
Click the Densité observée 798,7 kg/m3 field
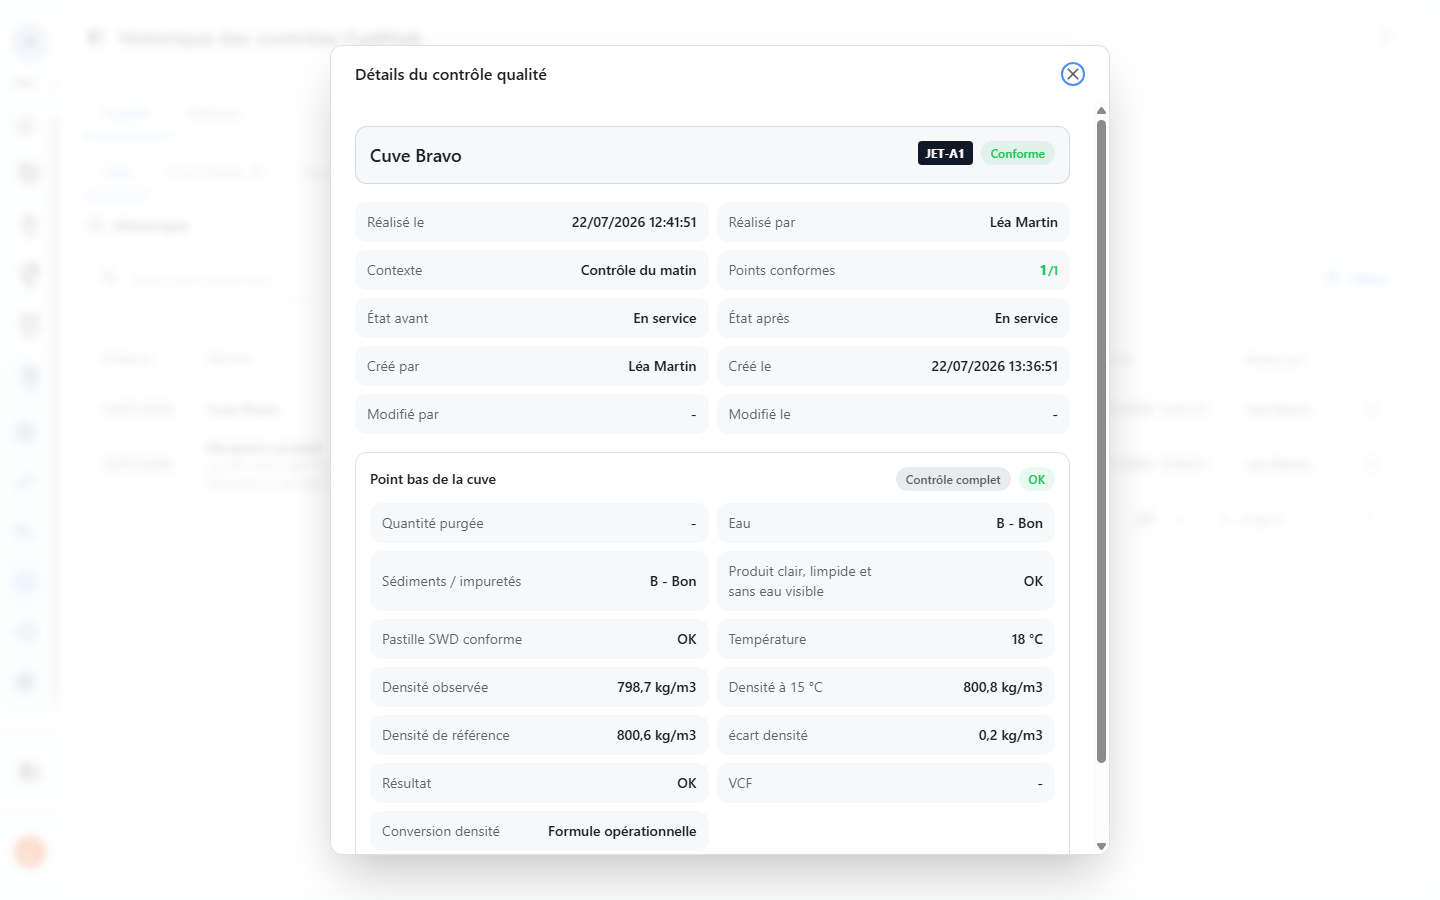coord(539,687)
